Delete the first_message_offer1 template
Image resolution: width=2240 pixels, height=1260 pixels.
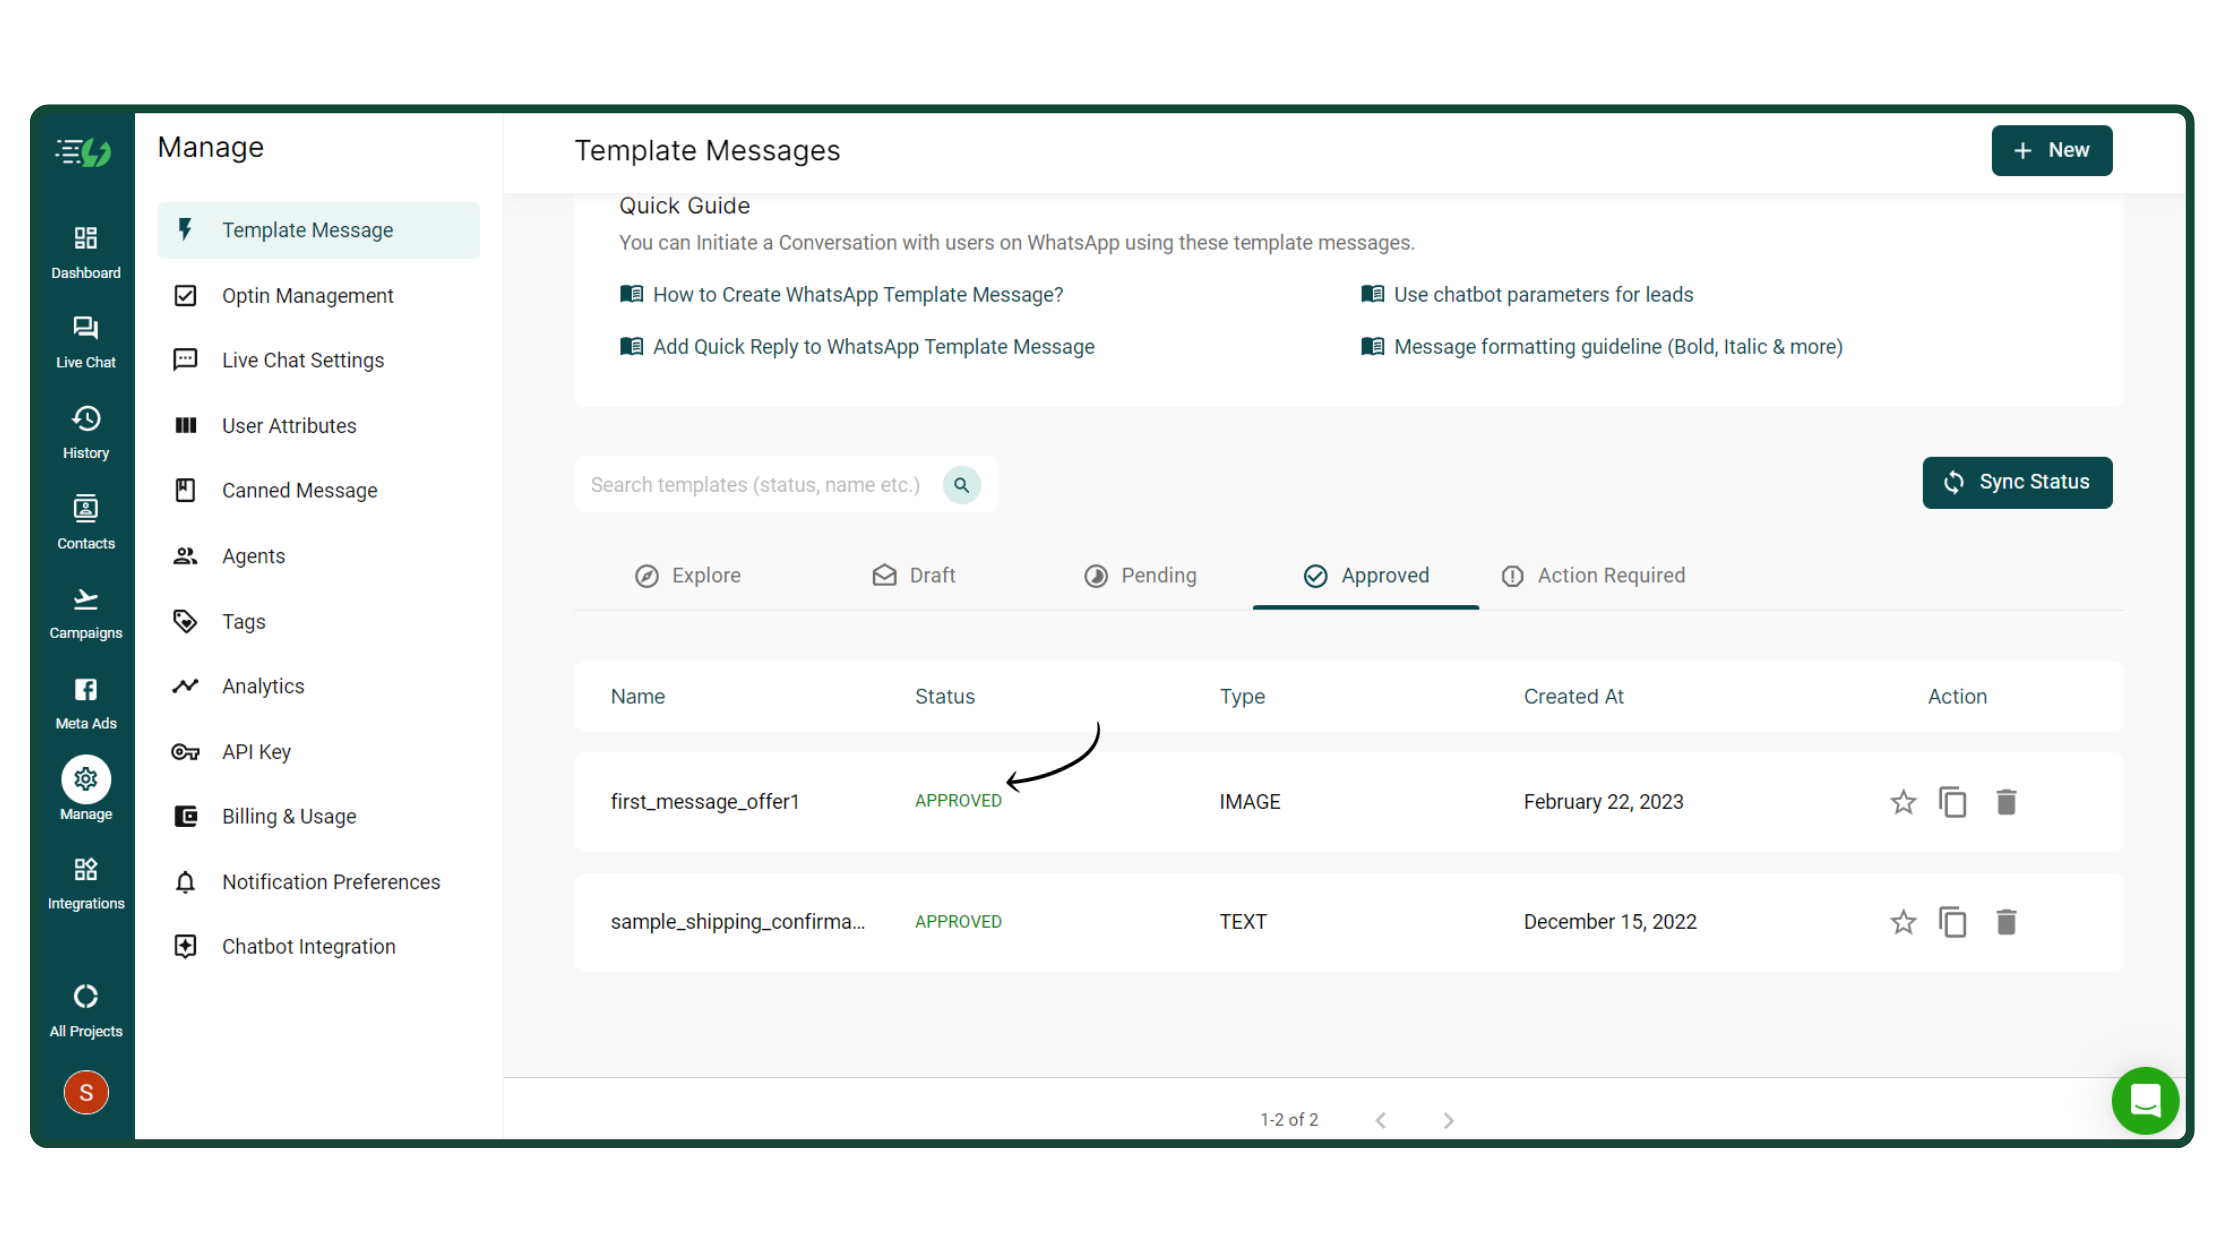[x=2006, y=802]
